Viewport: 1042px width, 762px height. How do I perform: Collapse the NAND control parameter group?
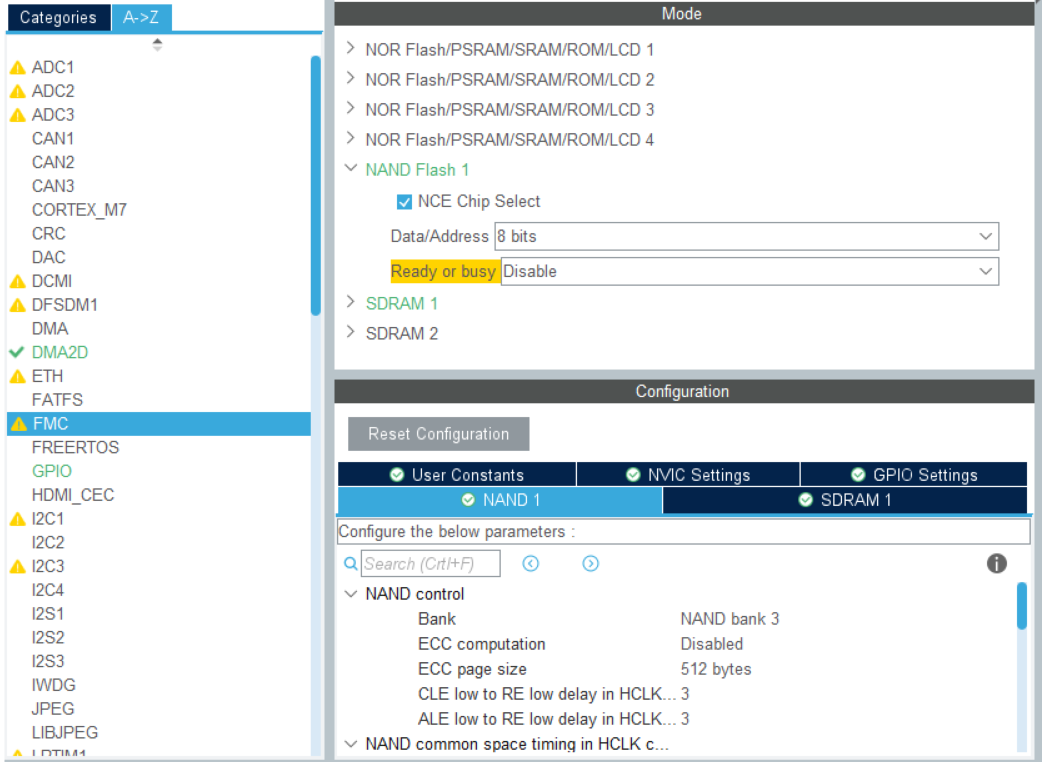coord(351,593)
